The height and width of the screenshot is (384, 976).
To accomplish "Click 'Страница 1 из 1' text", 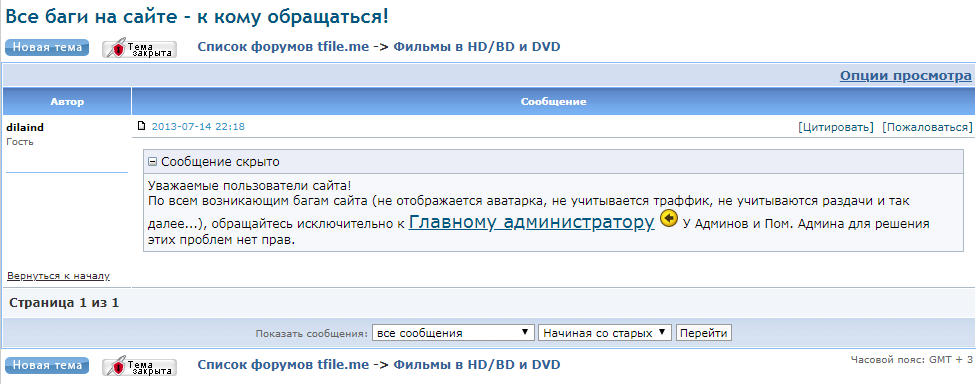I will 64,303.
